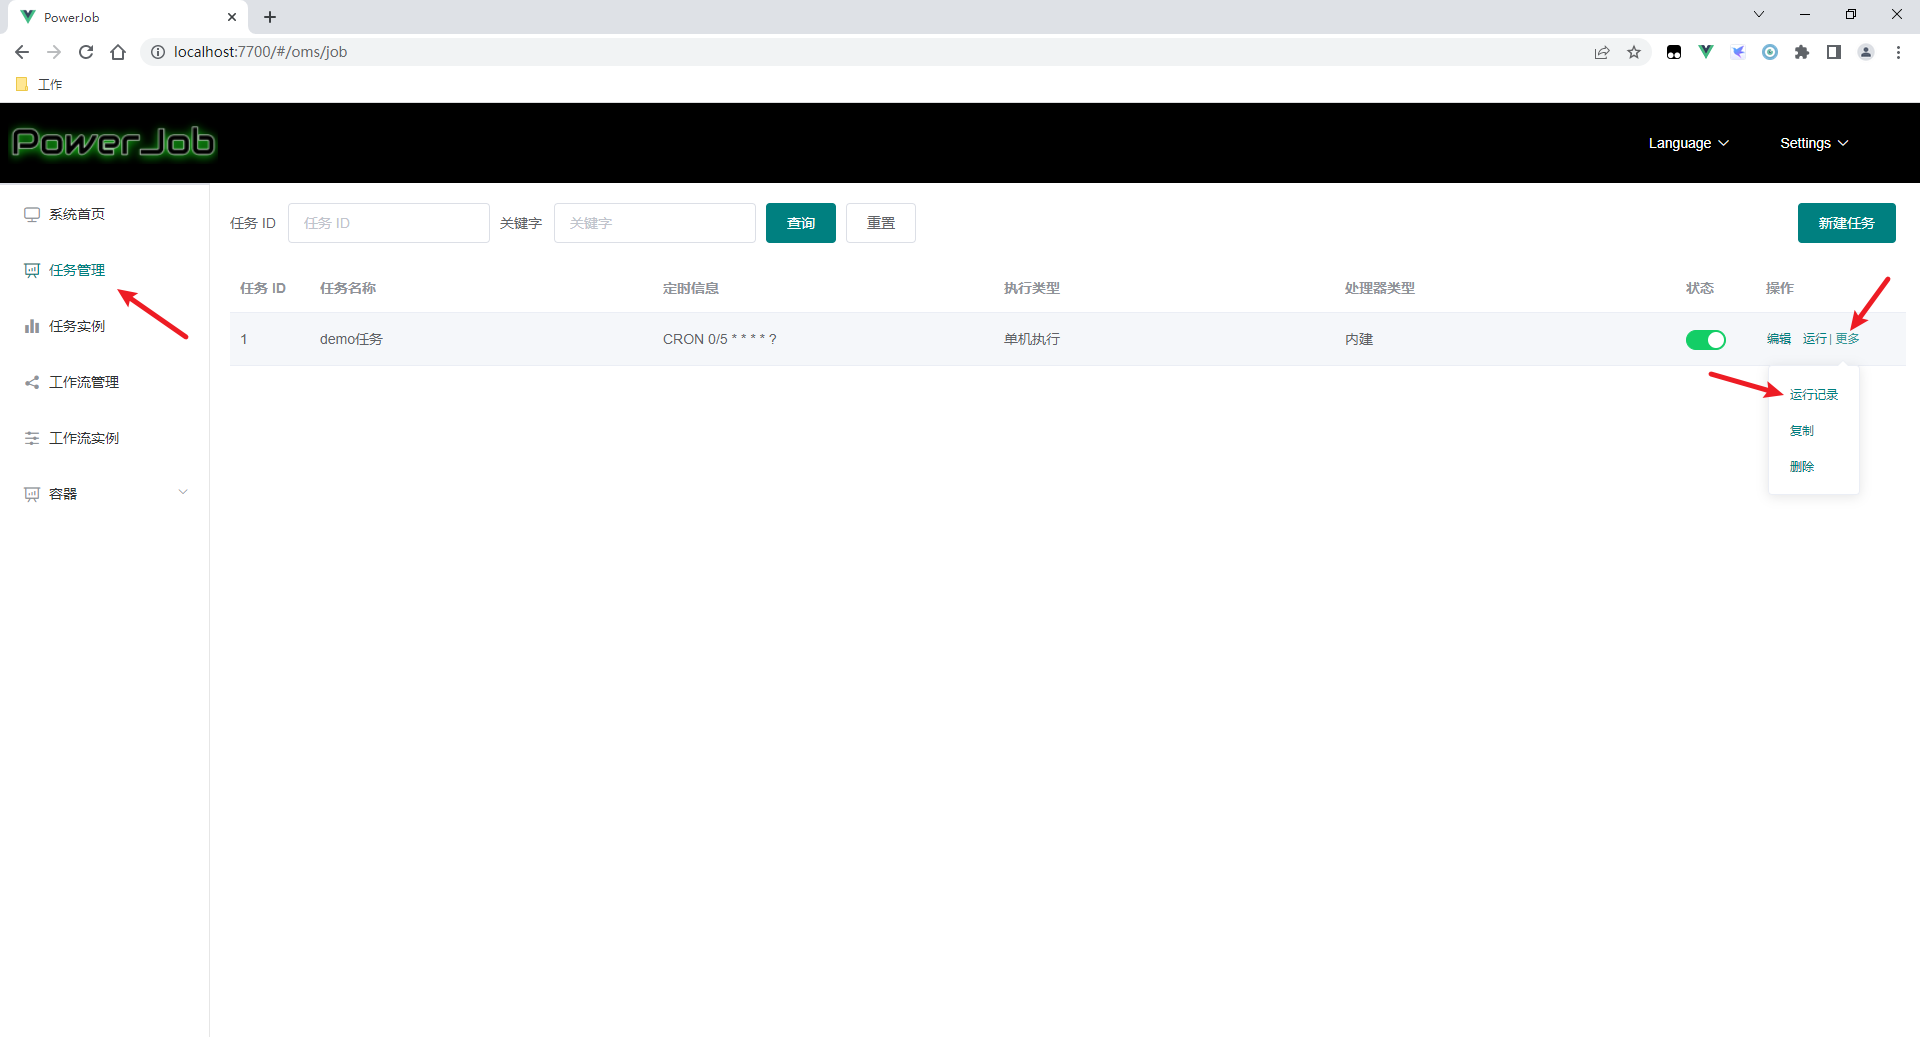
Task: Click the 任务实例 bar chart icon
Action: (x=32, y=326)
